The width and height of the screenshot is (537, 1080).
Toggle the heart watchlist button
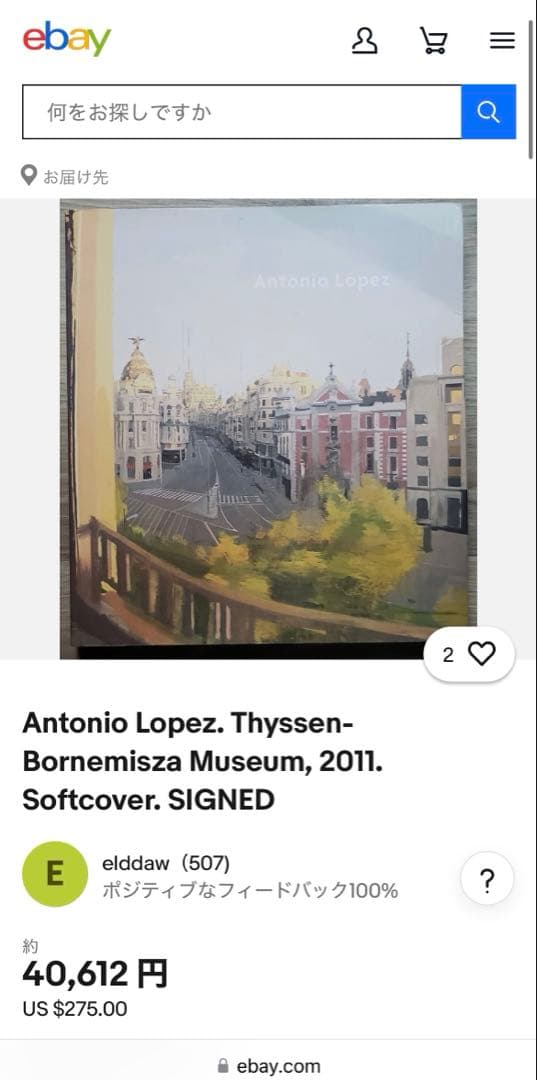click(x=481, y=654)
